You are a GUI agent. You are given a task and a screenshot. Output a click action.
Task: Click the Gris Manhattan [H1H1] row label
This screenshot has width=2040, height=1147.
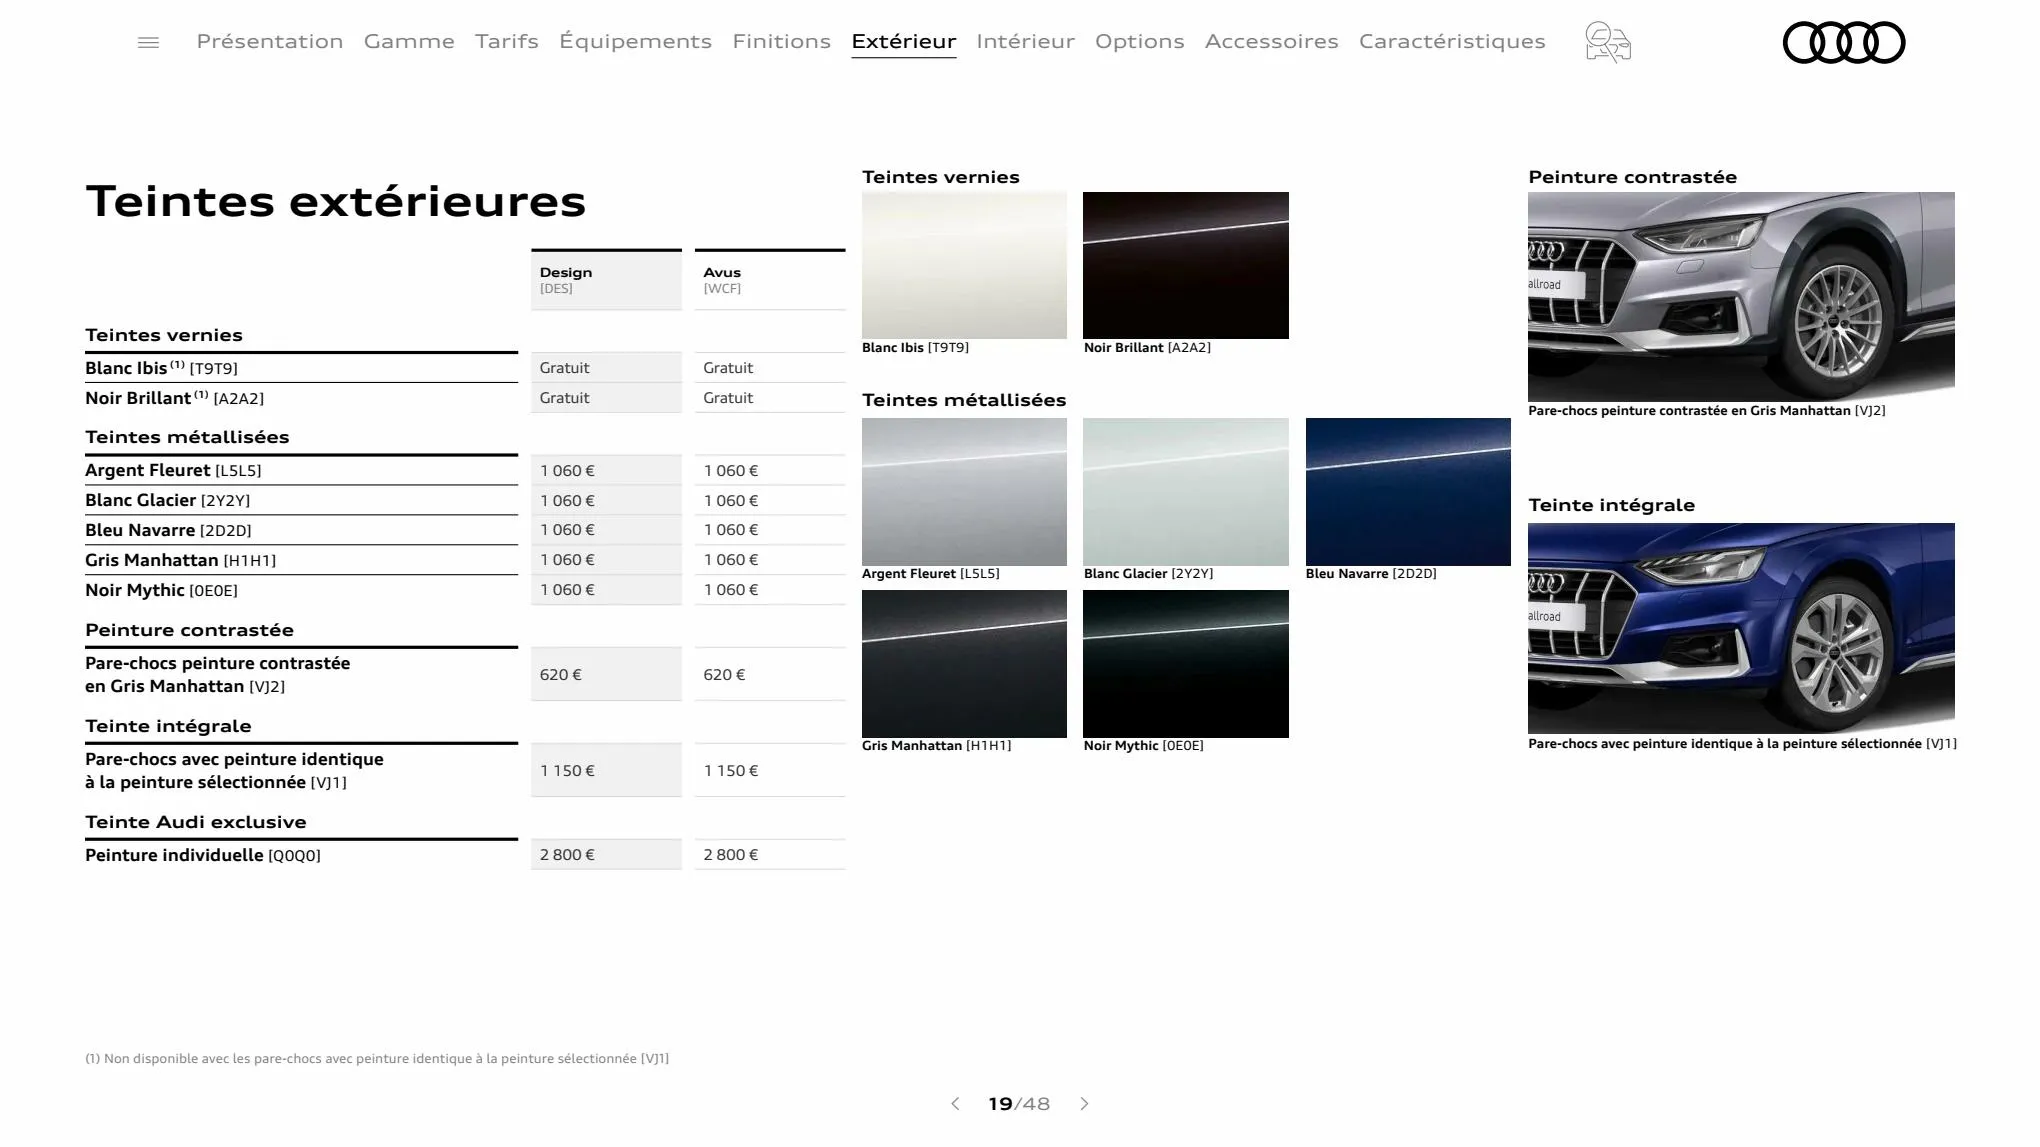coord(180,560)
